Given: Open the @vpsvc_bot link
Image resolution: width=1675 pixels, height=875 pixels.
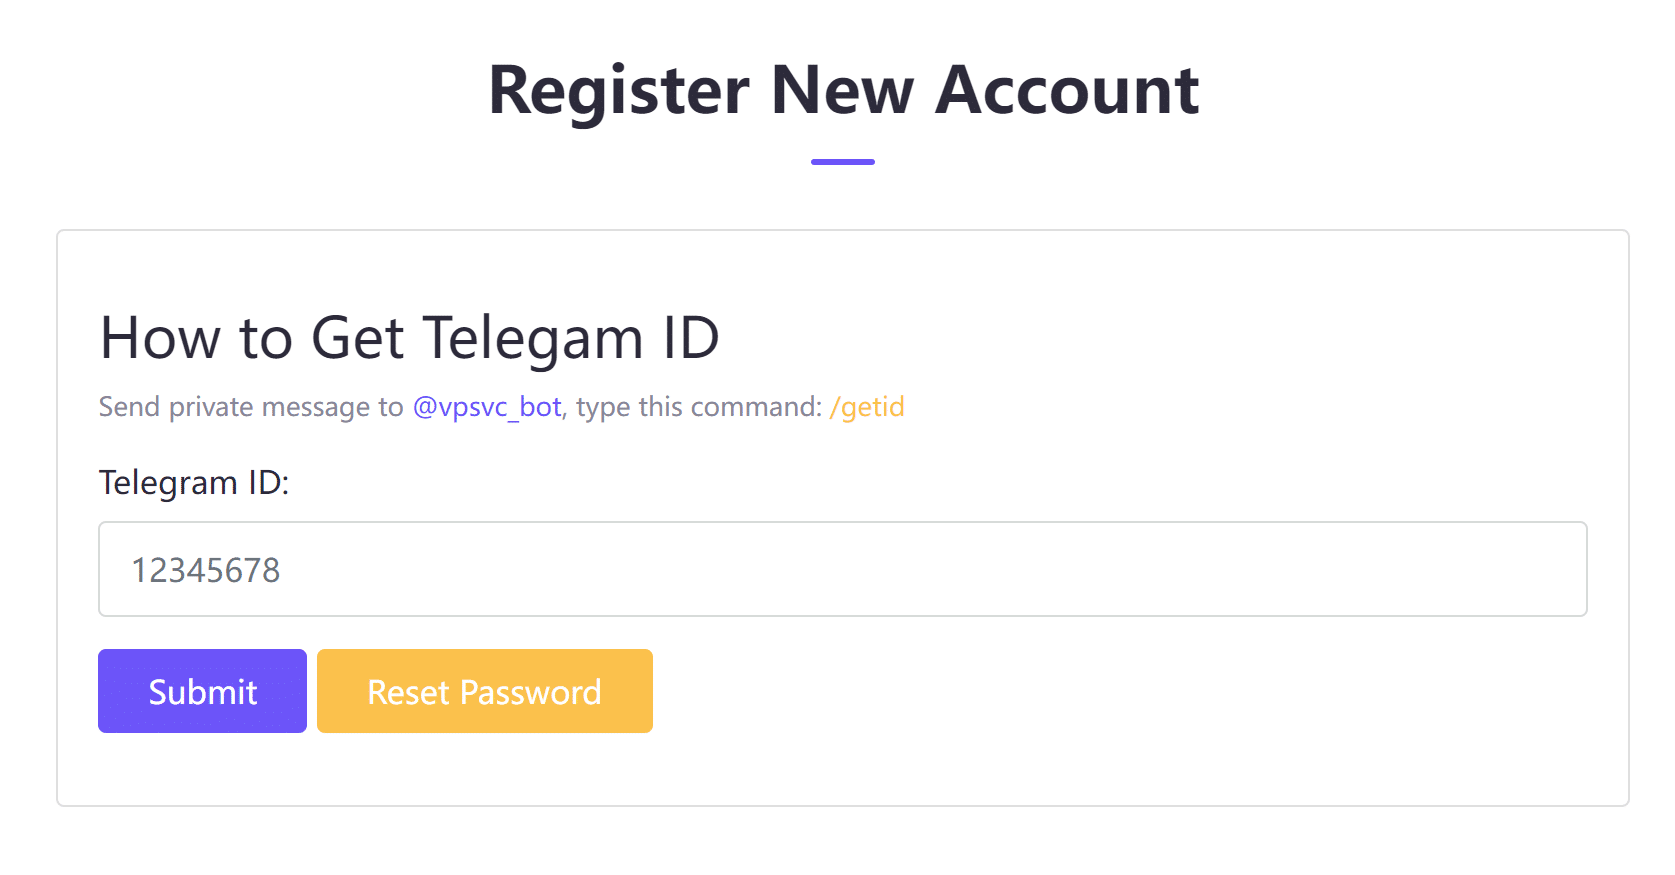Looking at the screenshot, I should pos(487,407).
